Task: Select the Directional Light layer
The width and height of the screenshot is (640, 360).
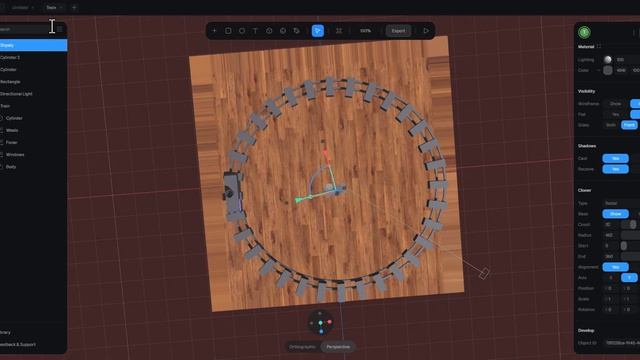Action: pyautogui.click(x=33, y=94)
